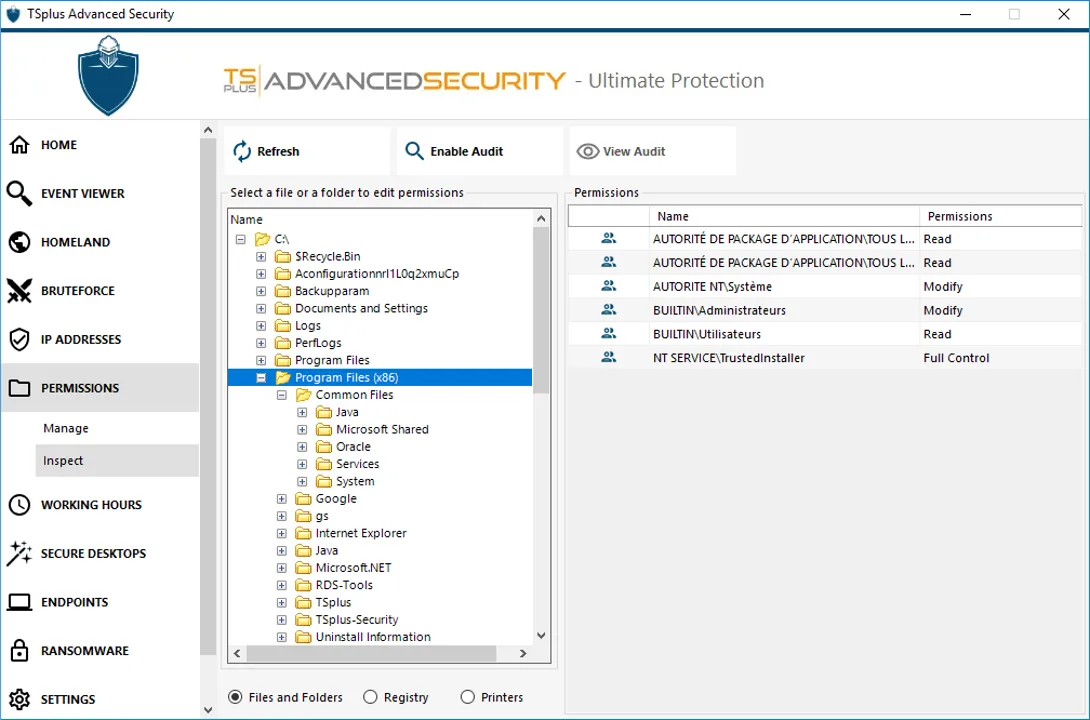The image size is (1090, 720).
Task: Click users icon for TrustedInstaller row
Action: point(608,357)
